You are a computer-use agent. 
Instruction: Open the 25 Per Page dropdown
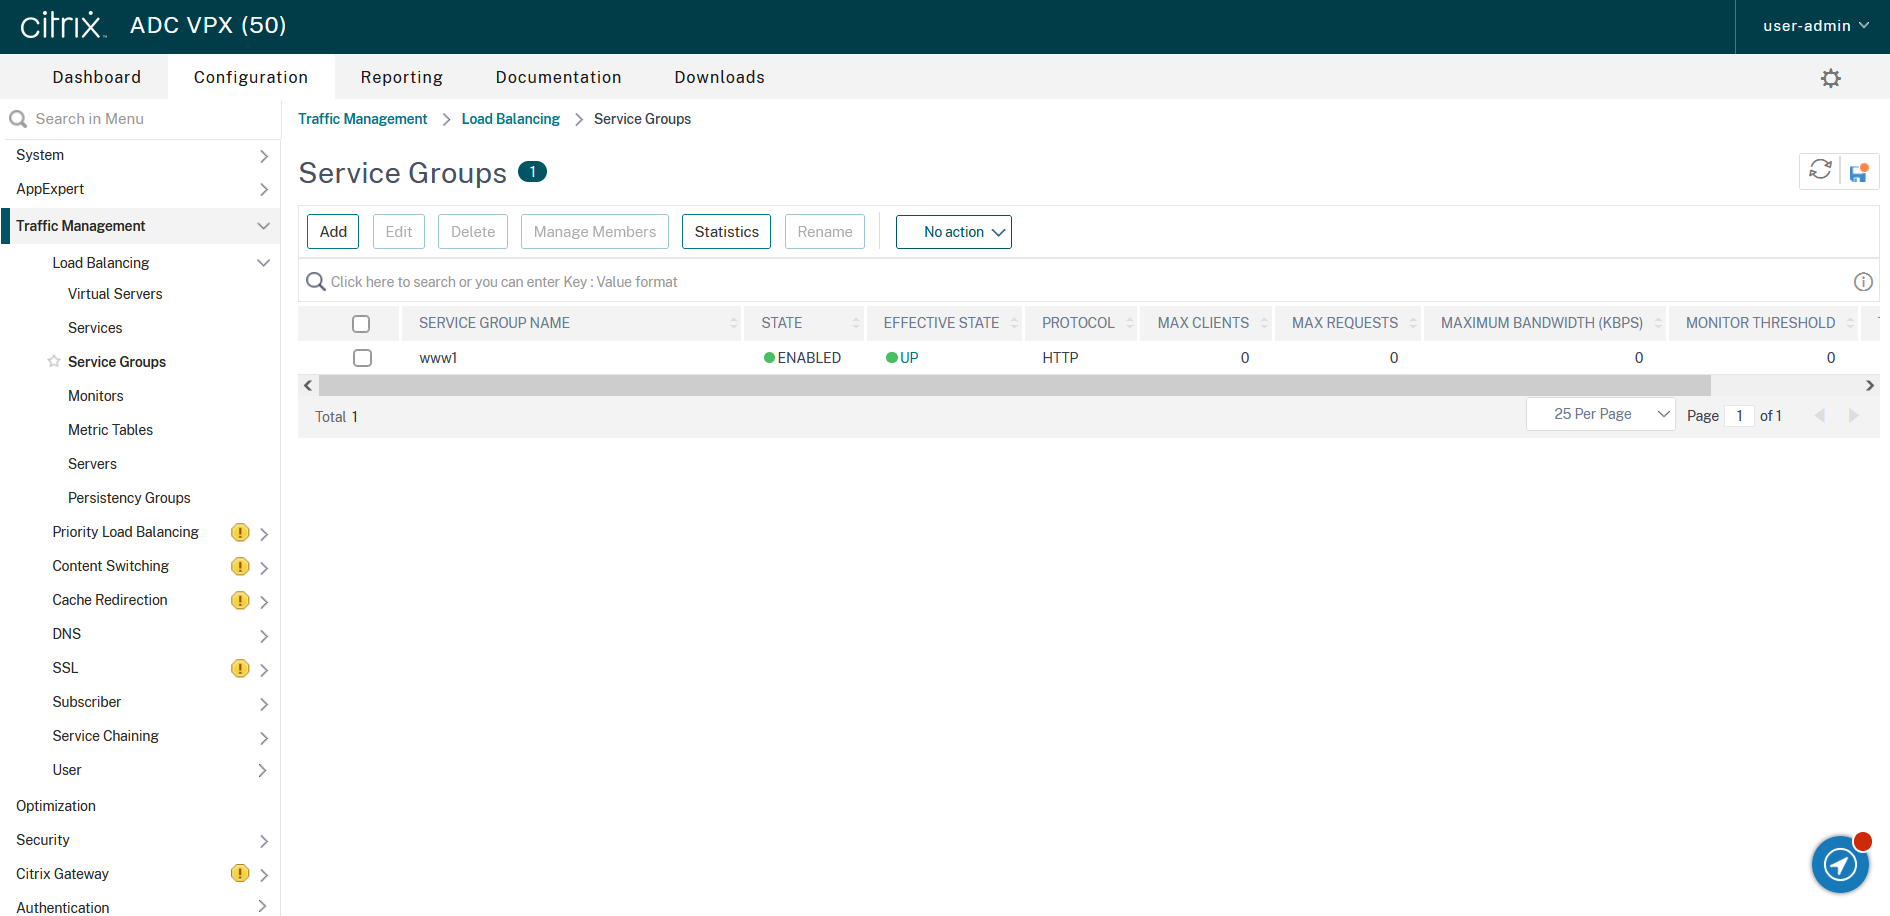pyautogui.click(x=1600, y=414)
